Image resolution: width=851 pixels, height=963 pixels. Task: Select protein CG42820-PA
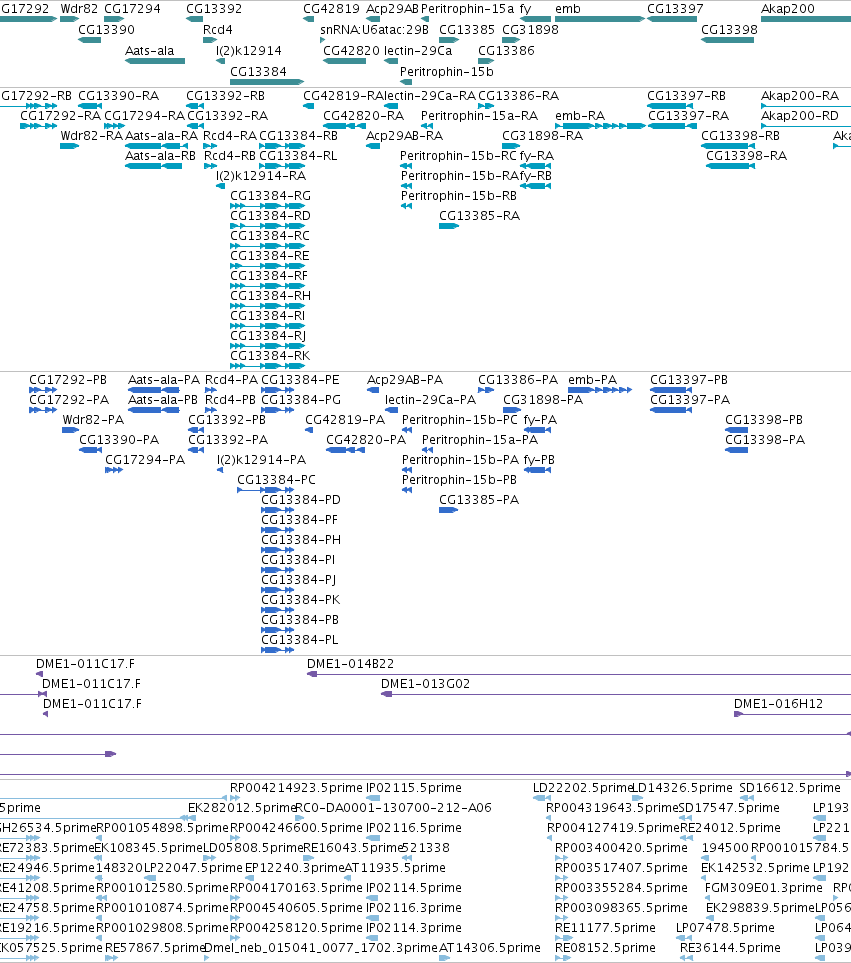[x=366, y=440]
